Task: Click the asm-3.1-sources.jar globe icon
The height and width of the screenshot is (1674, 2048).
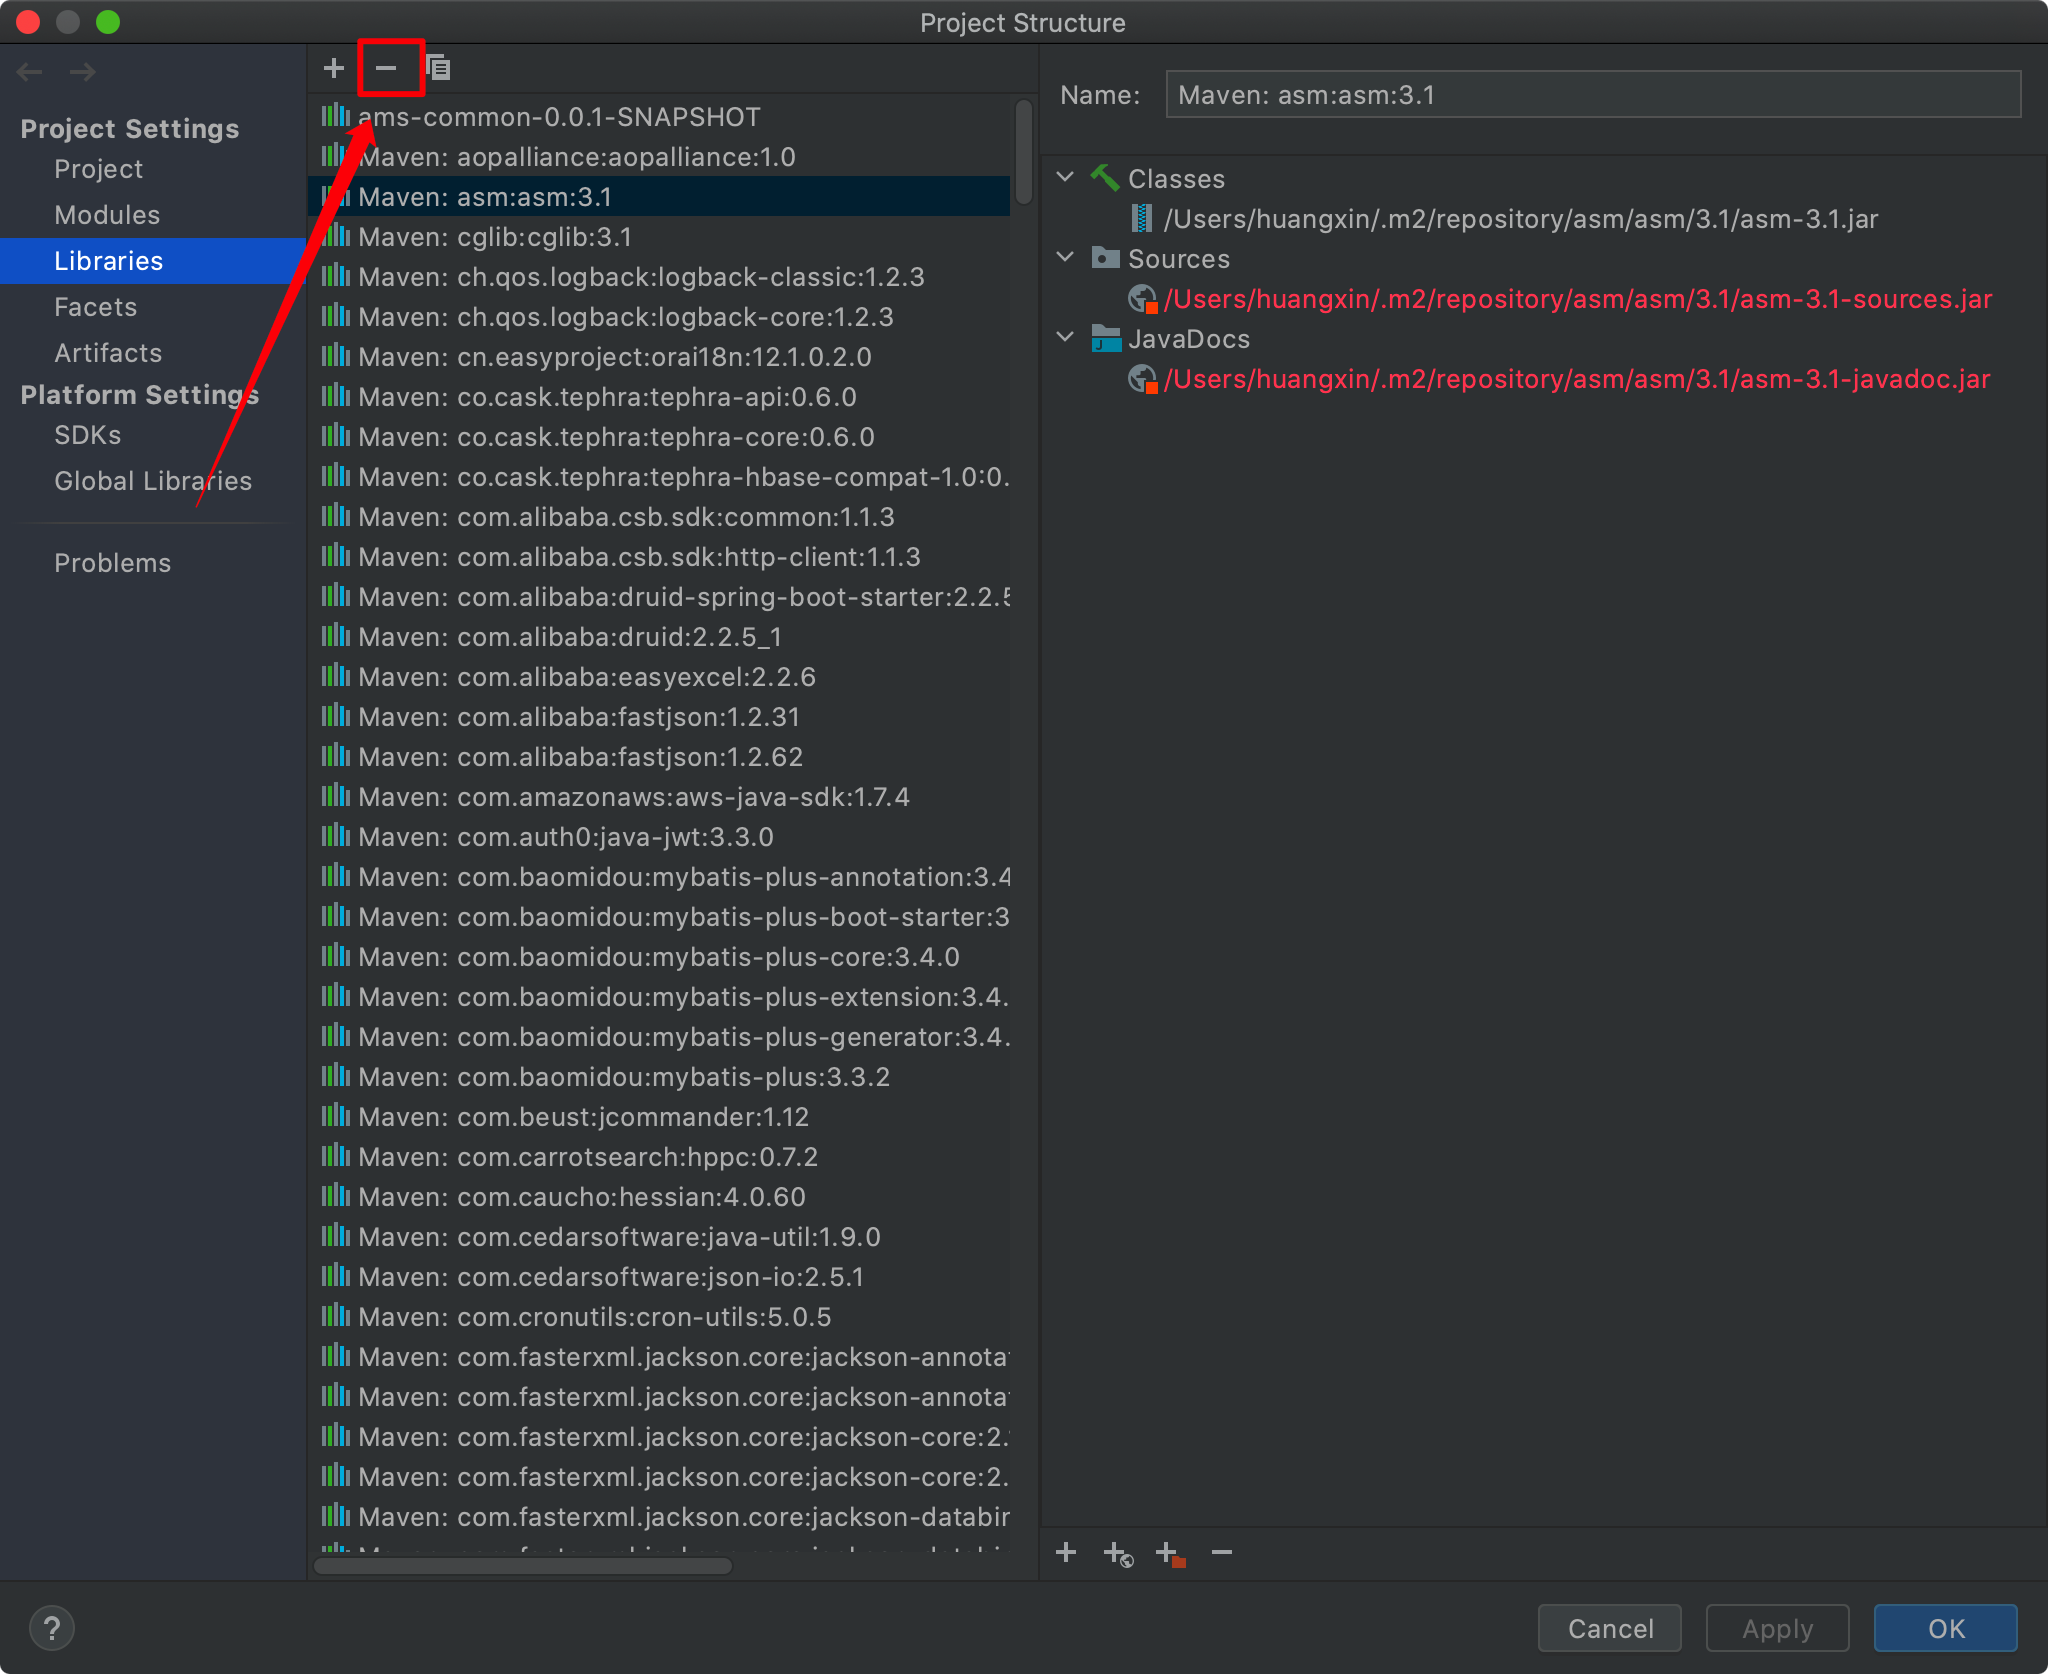Action: click(1142, 298)
